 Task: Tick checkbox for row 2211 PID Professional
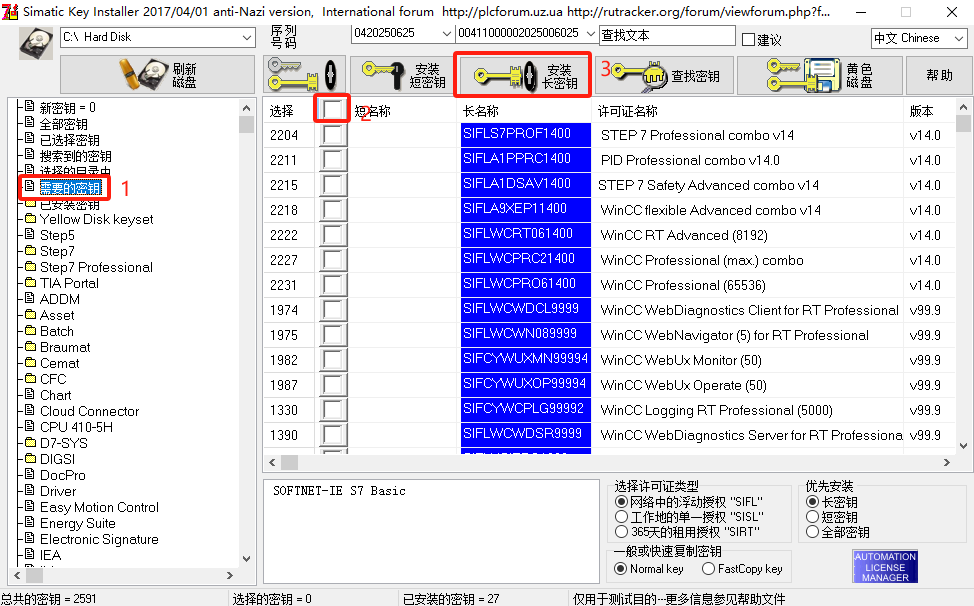pyautogui.click(x=333, y=160)
